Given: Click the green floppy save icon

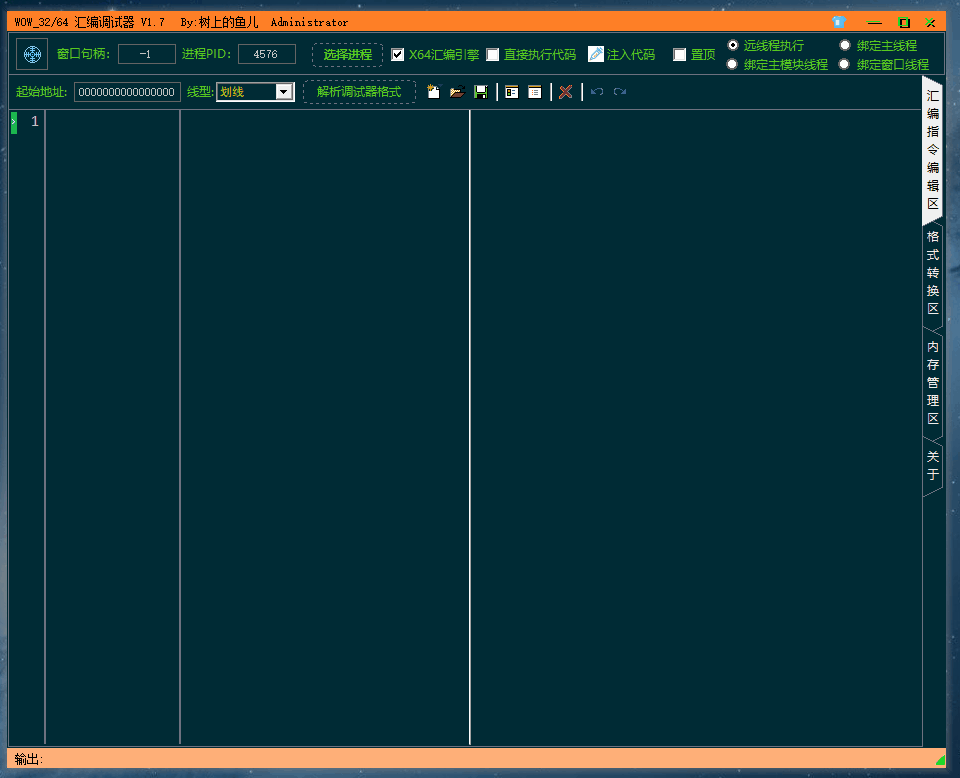Looking at the screenshot, I should pos(481,92).
